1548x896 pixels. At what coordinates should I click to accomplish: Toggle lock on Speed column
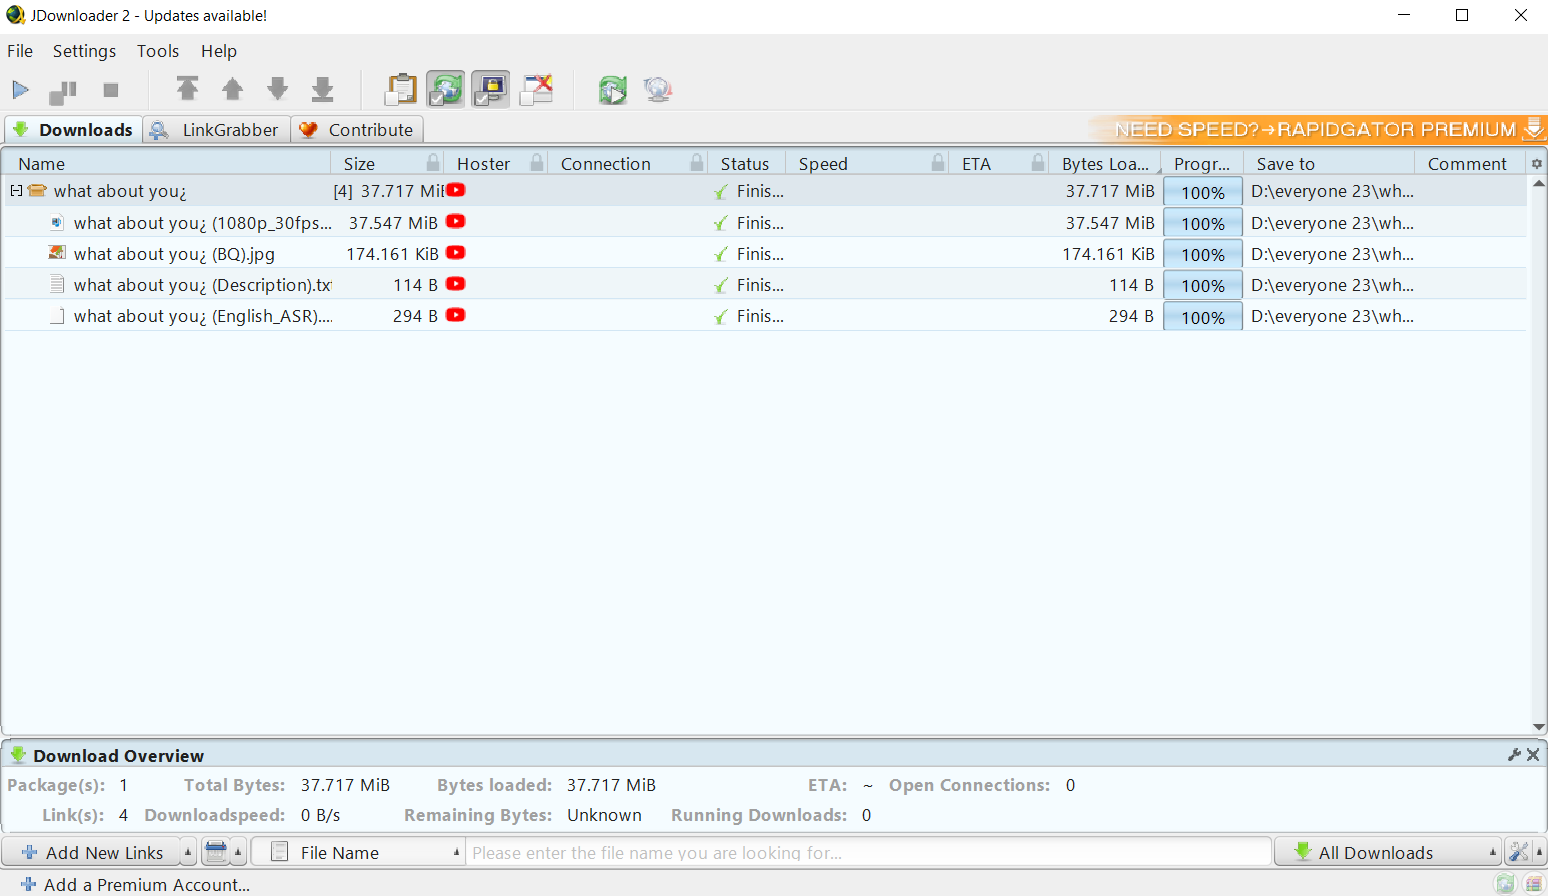tap(938, 163)
